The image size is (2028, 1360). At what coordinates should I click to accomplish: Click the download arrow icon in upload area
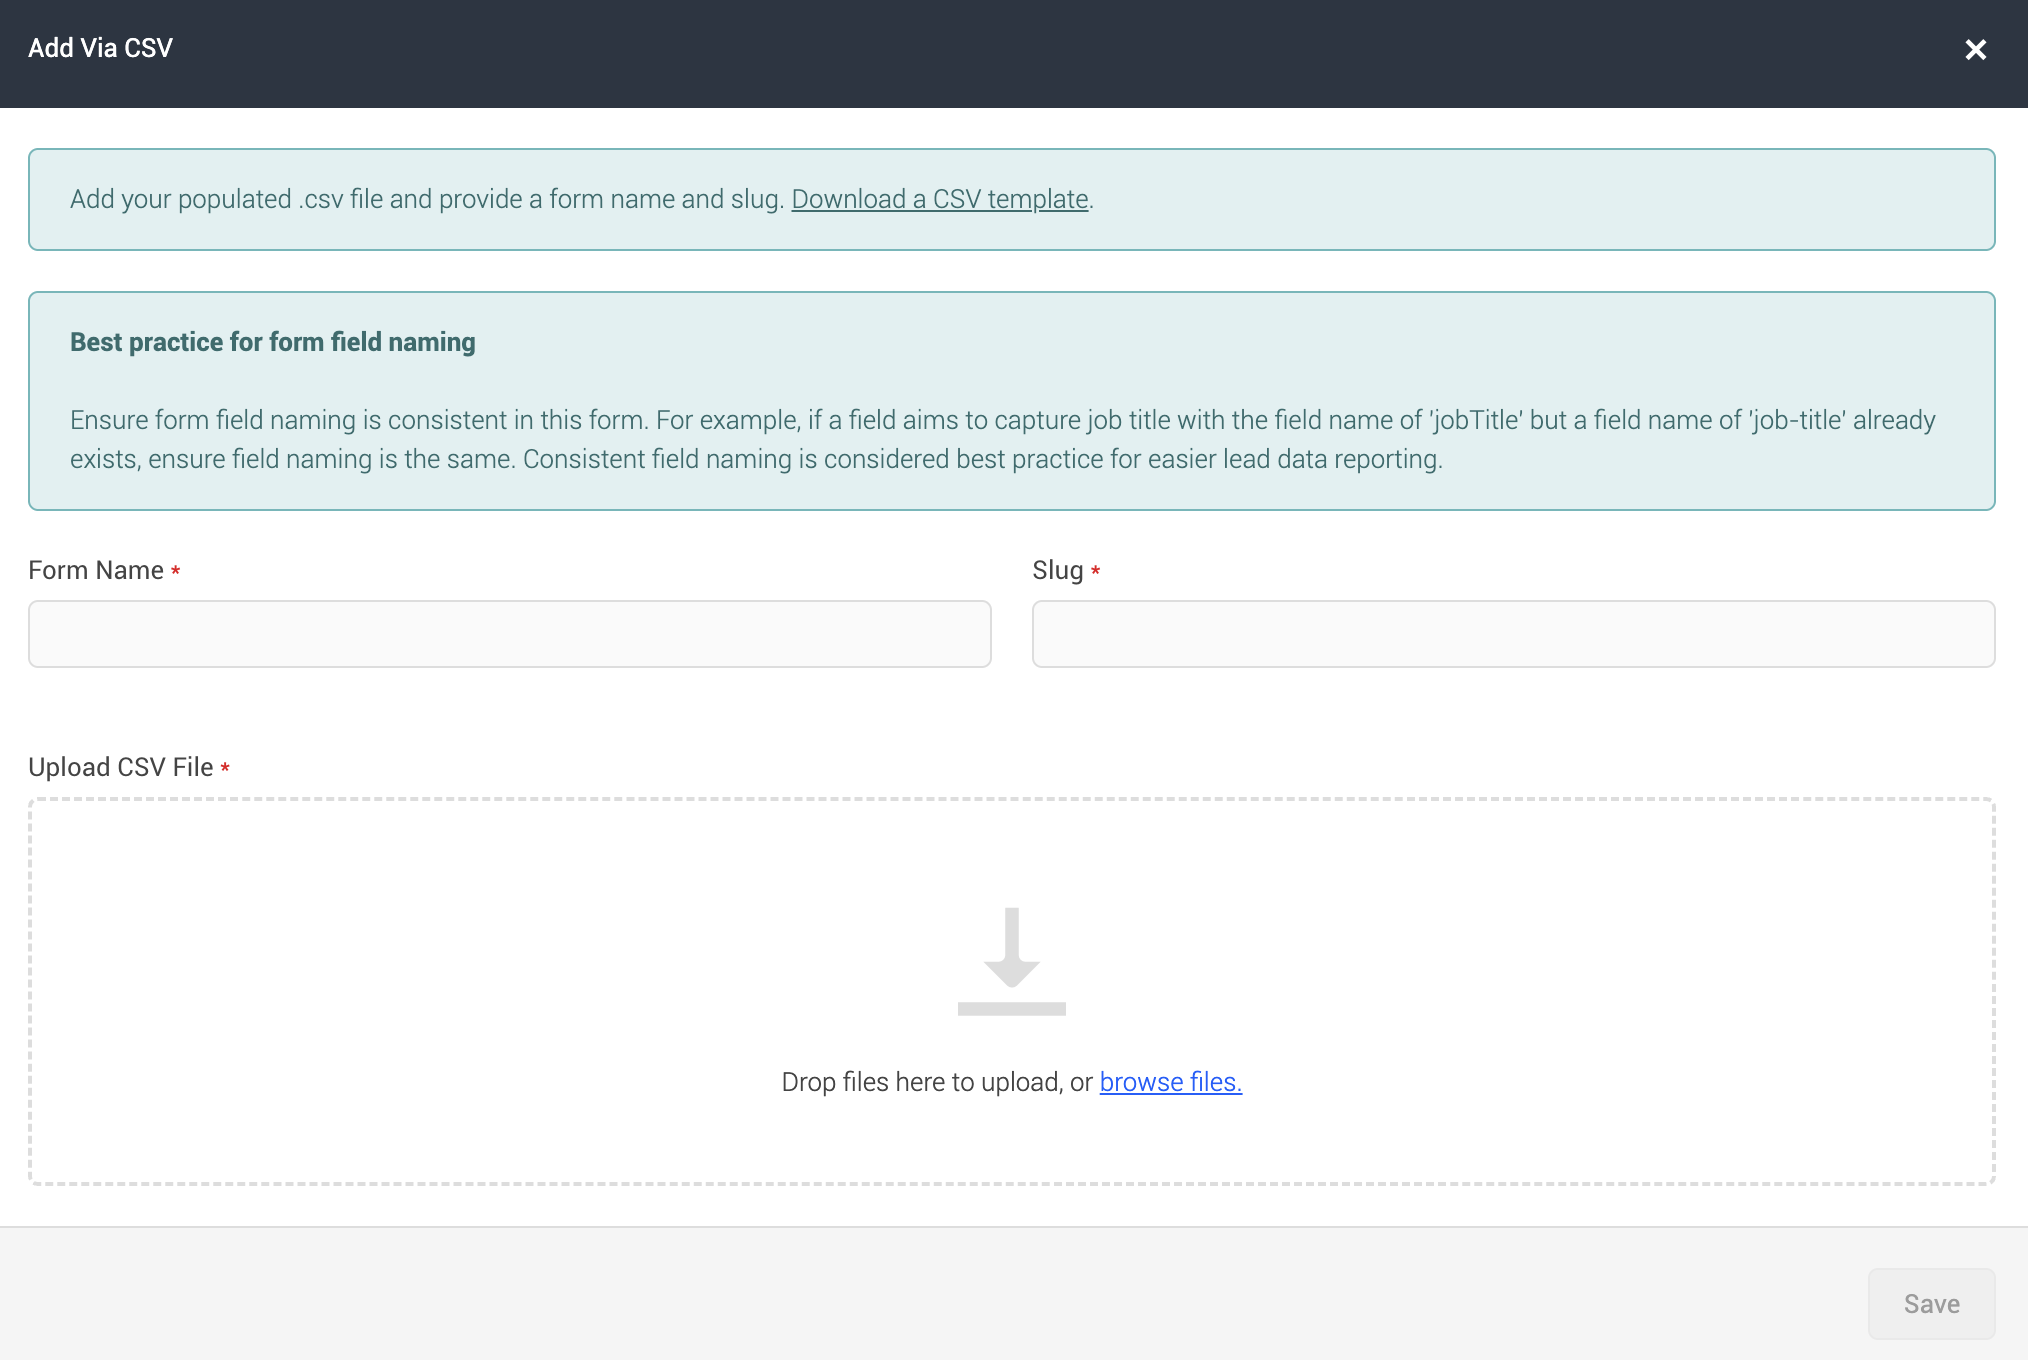tap(1012, 960)
